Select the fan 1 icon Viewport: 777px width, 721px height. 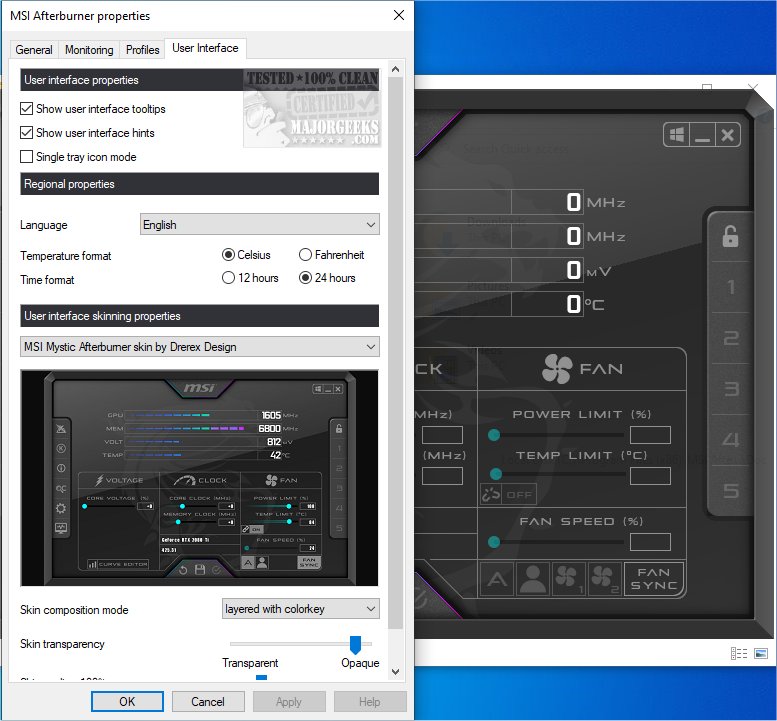(x=568, y=578)
